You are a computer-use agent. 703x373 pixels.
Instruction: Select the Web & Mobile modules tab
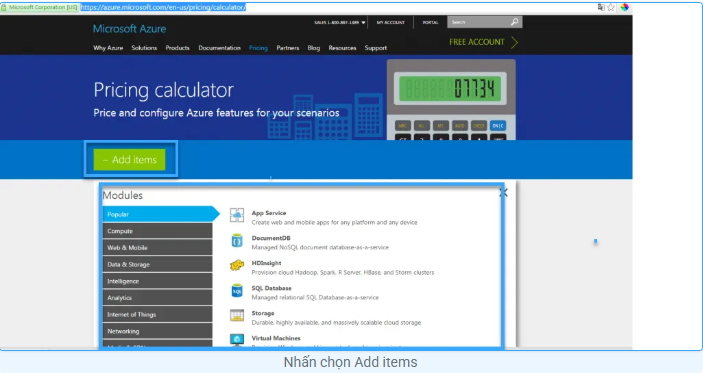point(157,247)
